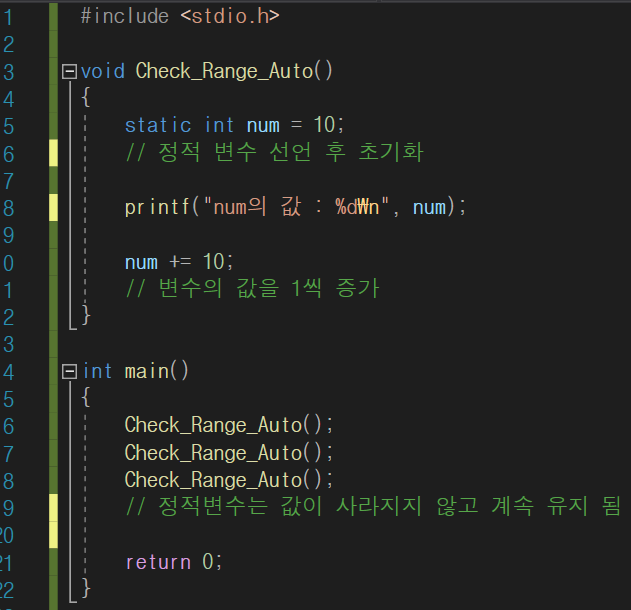This screenshot has height=610, width=631.
Task: Click the string "num의 값 : %d\n"
Action: click(296, 207)
